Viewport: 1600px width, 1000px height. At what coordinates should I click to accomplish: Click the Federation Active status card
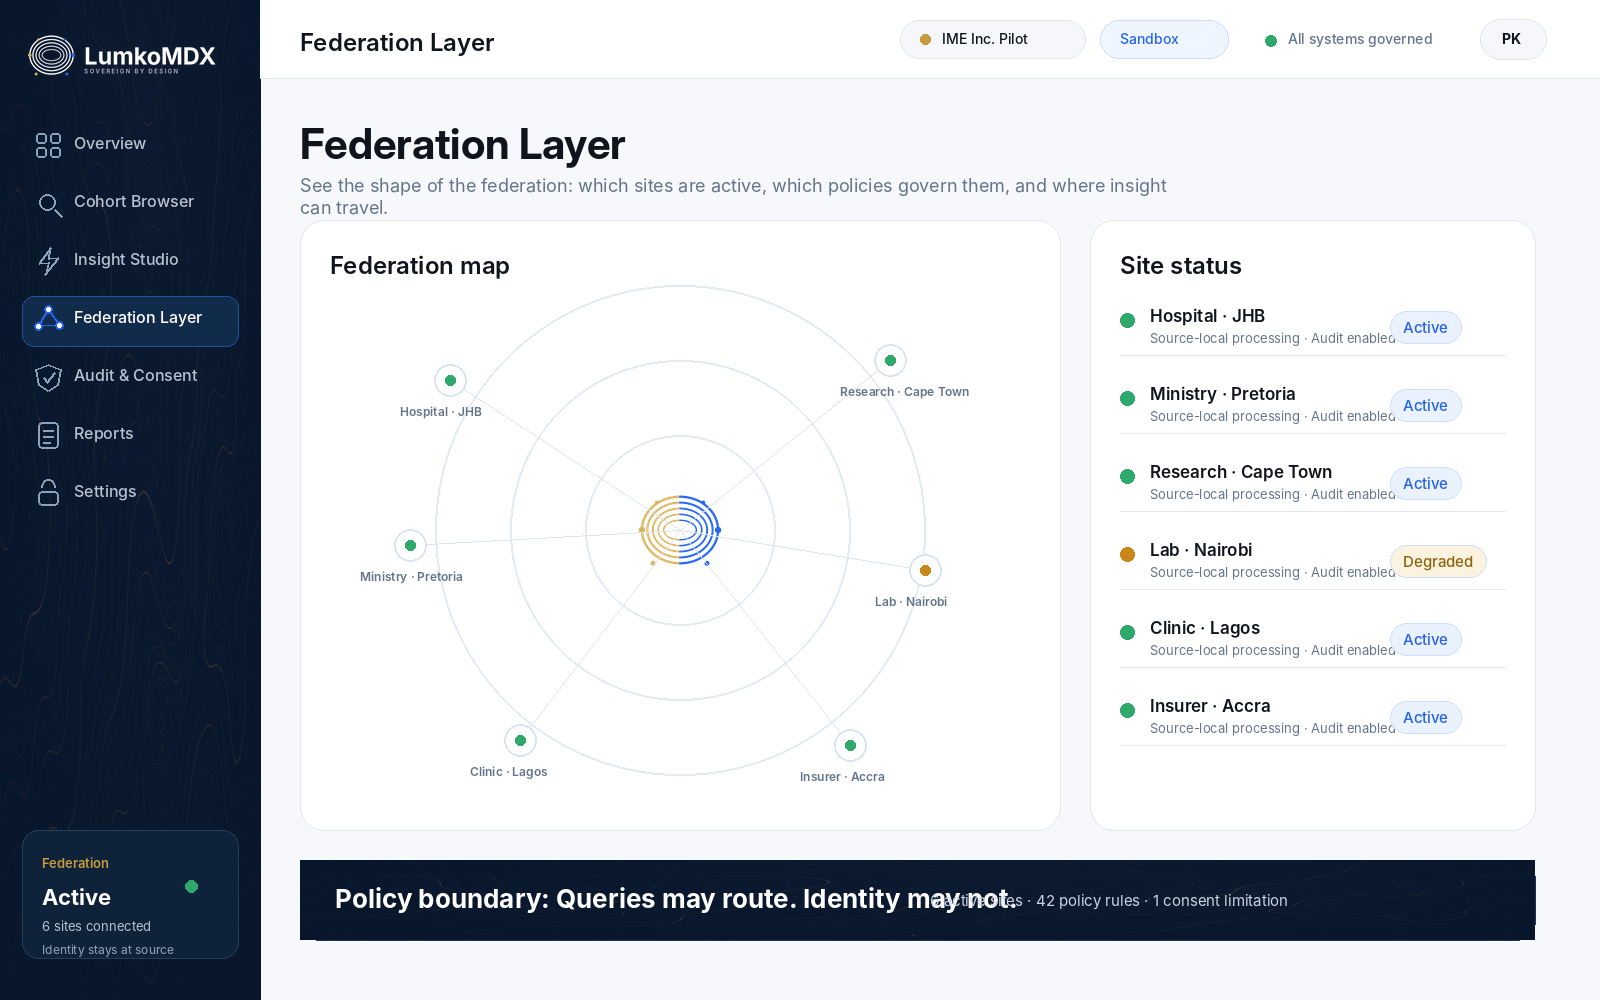130,894
